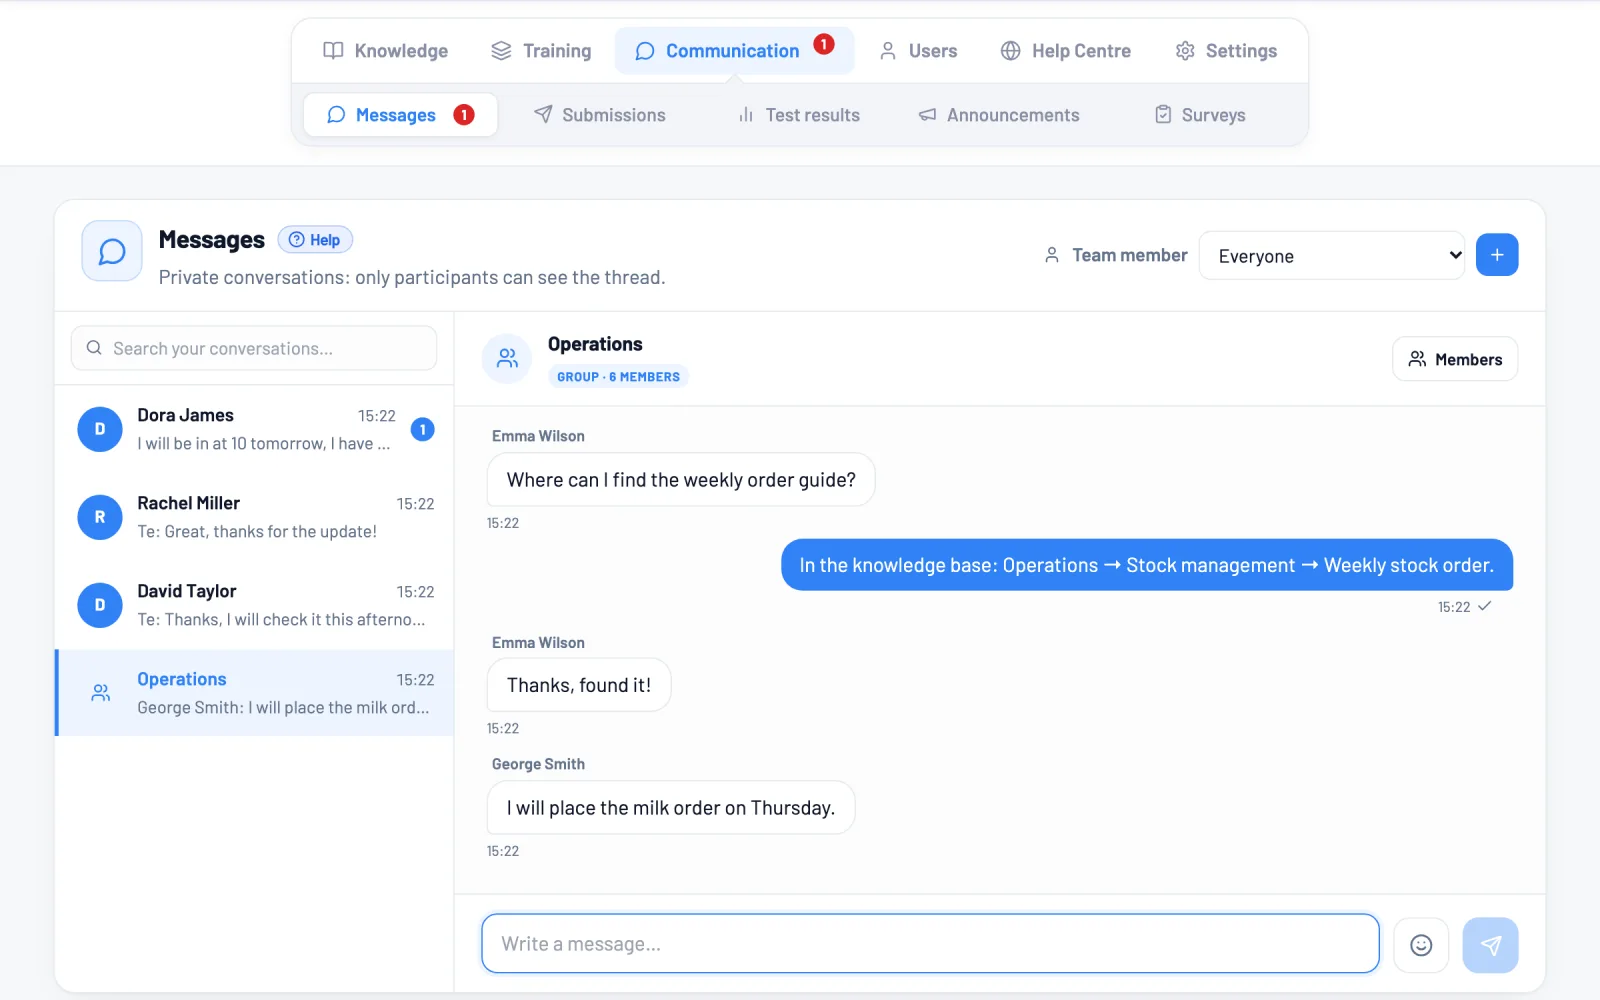Select the Messages sub-tab

click(400, 115)
